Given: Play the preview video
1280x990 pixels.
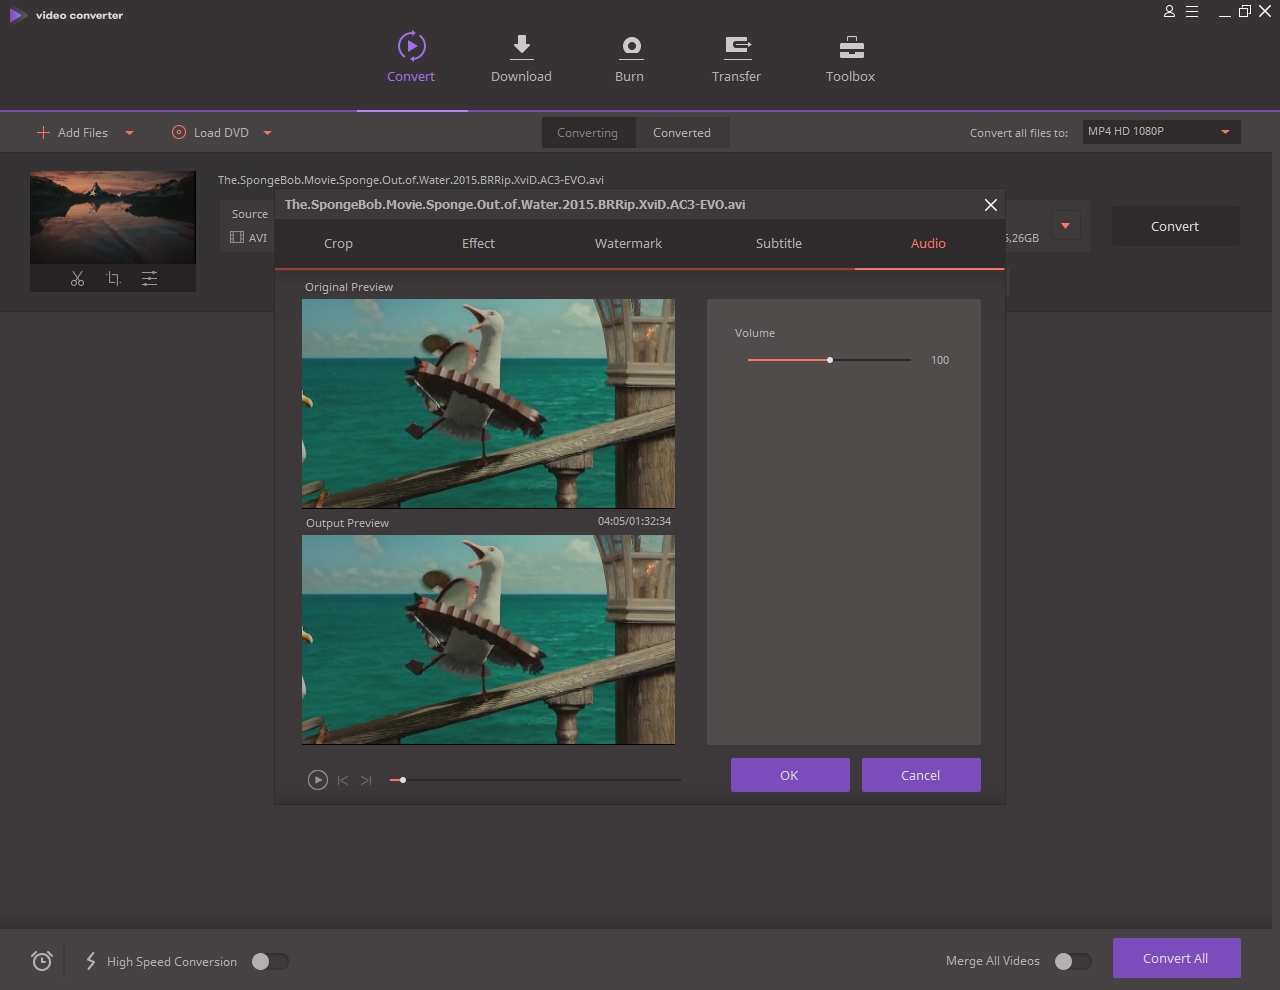Looking at the screenshot, I should pyautogui.click(x=317, y=780).
